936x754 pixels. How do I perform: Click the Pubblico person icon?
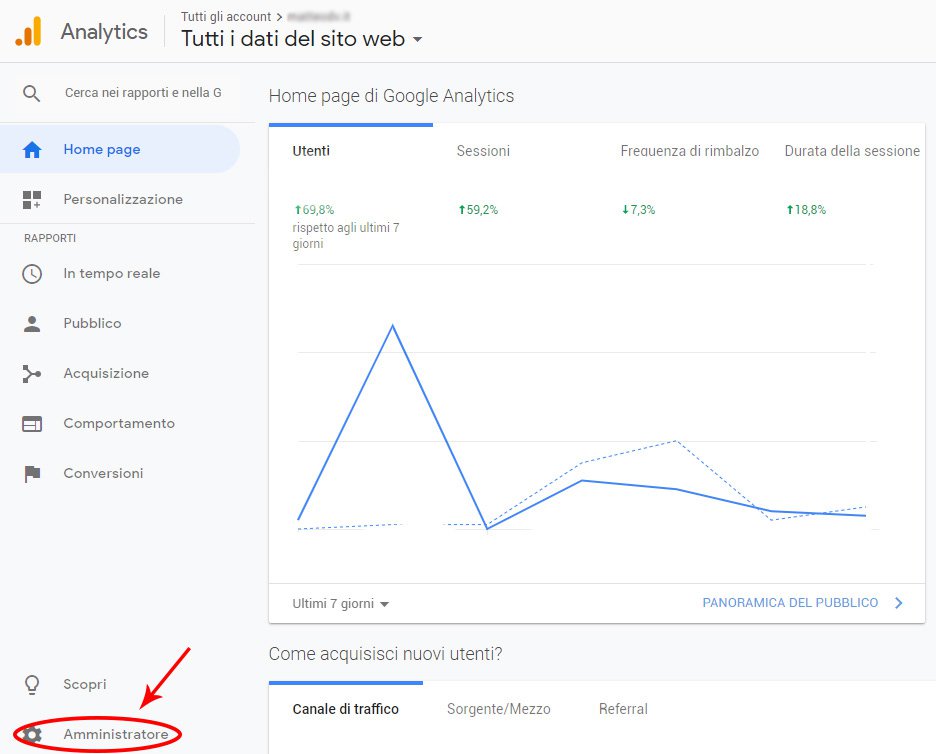(x=32, y=324)
